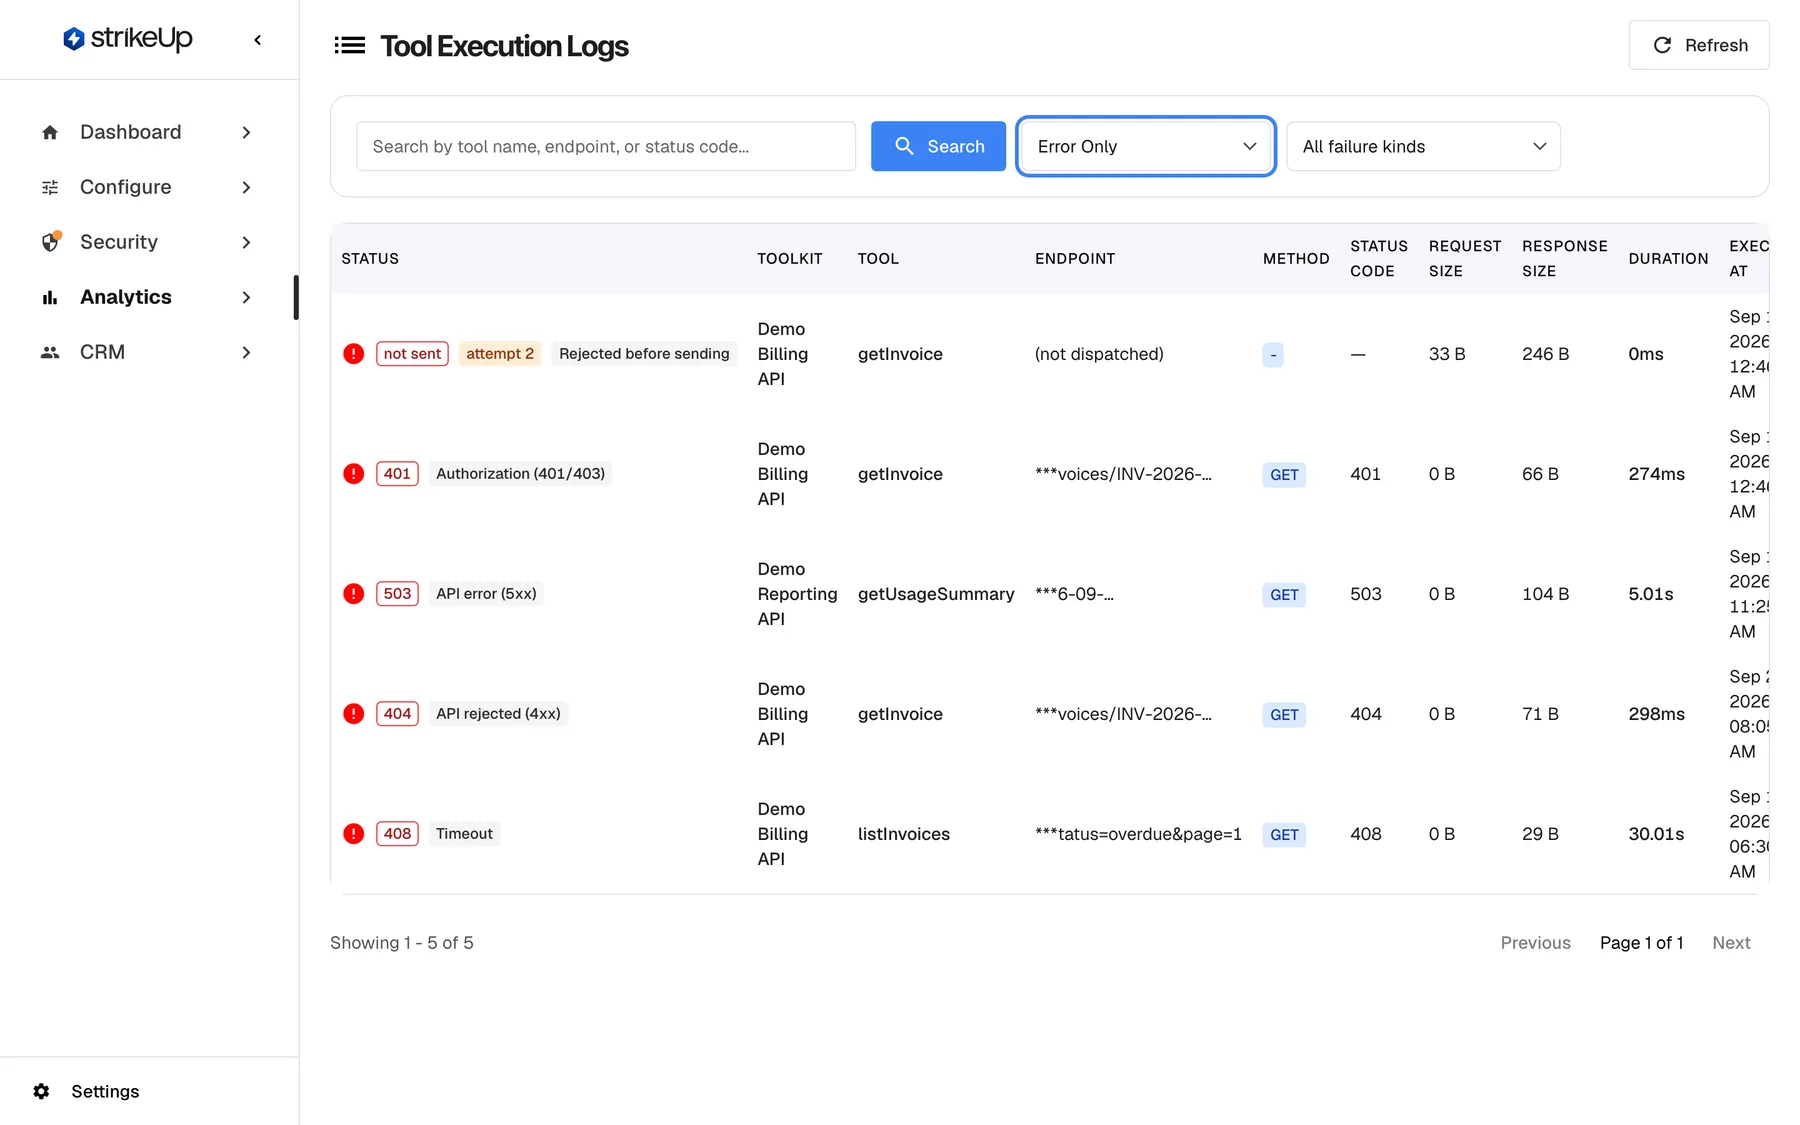Expand the Analytics menu chevron
The image size is (1800, 1125).
246,297
